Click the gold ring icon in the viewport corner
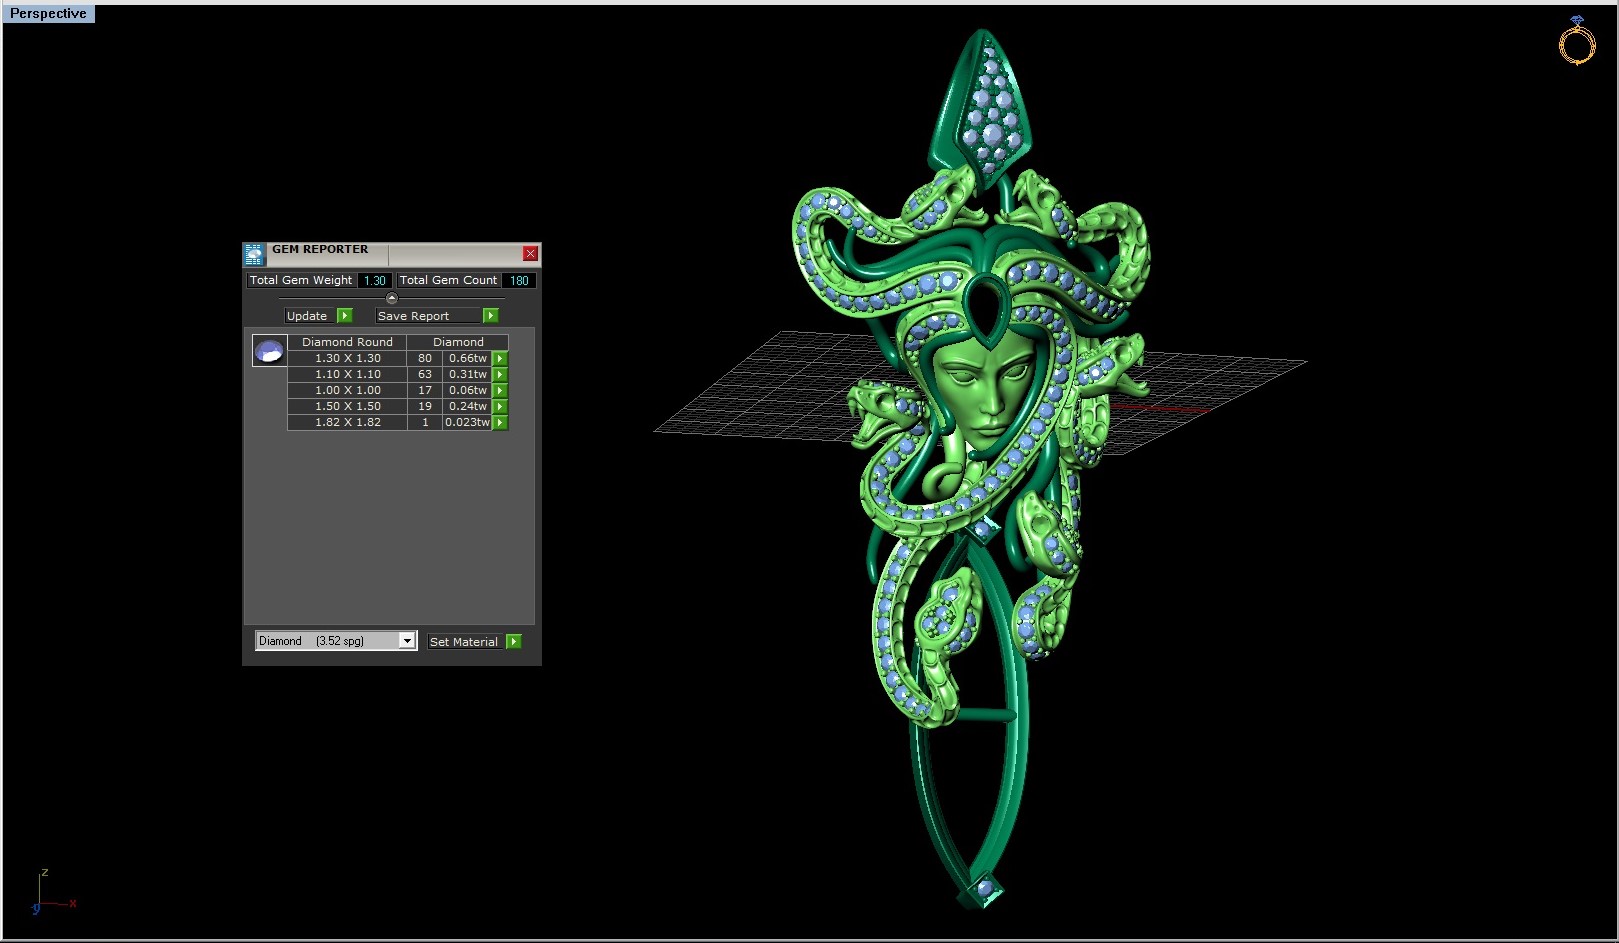This screenshot has height=943, width=1619. [1577, 41]
